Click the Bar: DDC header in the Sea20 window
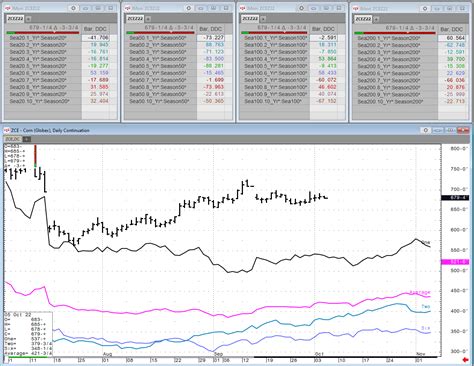 (x=97, y=29)
